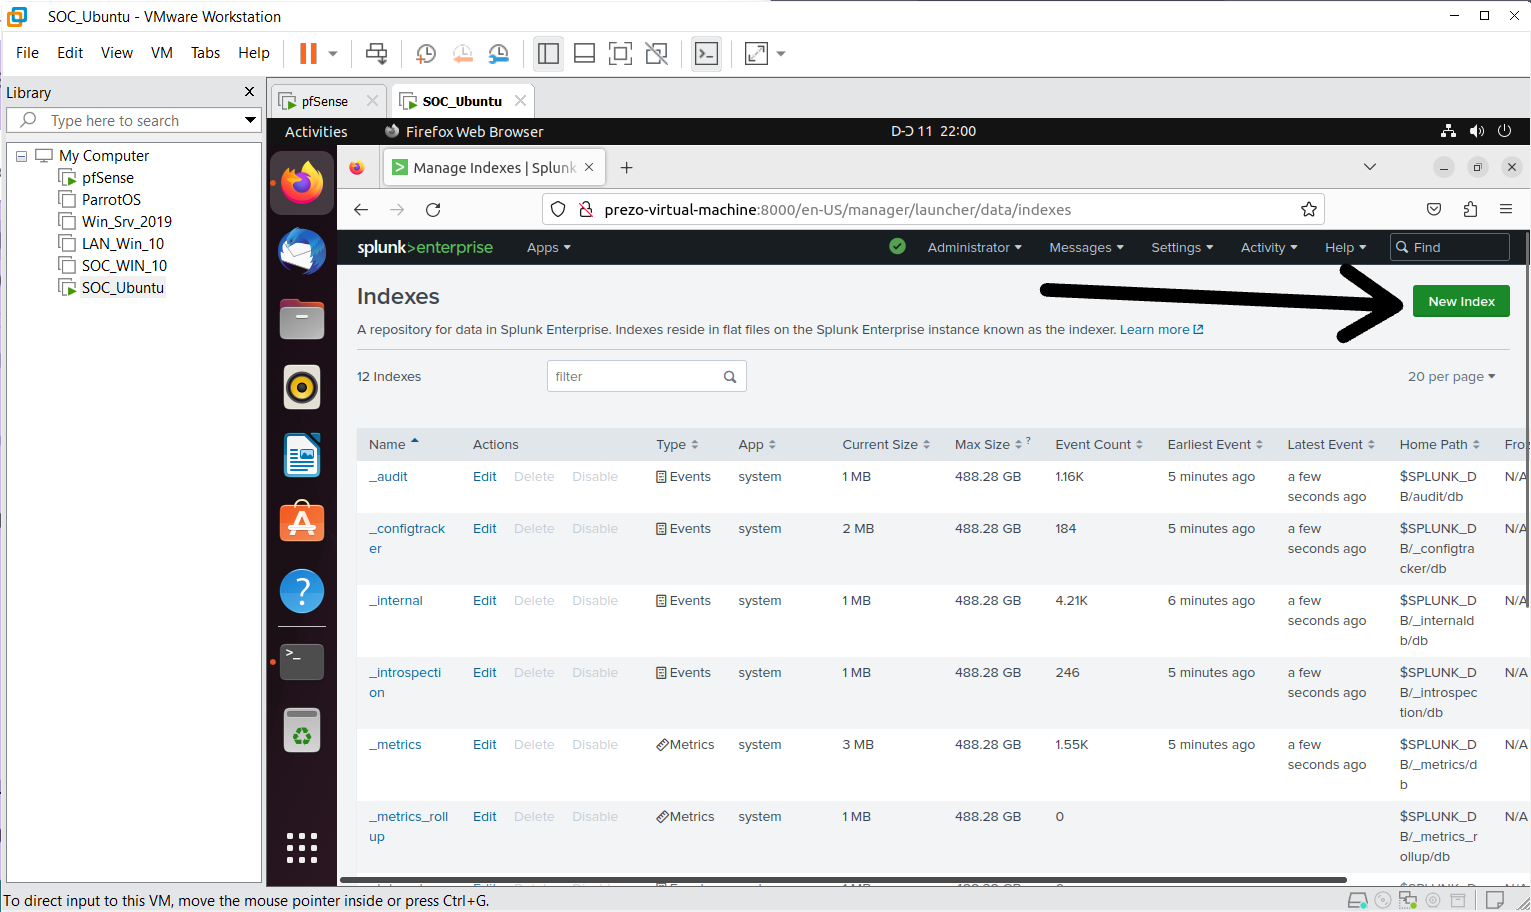This screenshot has height=912, width=1531.
Task: Open the Splunk Help dropdown menu
Action: 1345,248
